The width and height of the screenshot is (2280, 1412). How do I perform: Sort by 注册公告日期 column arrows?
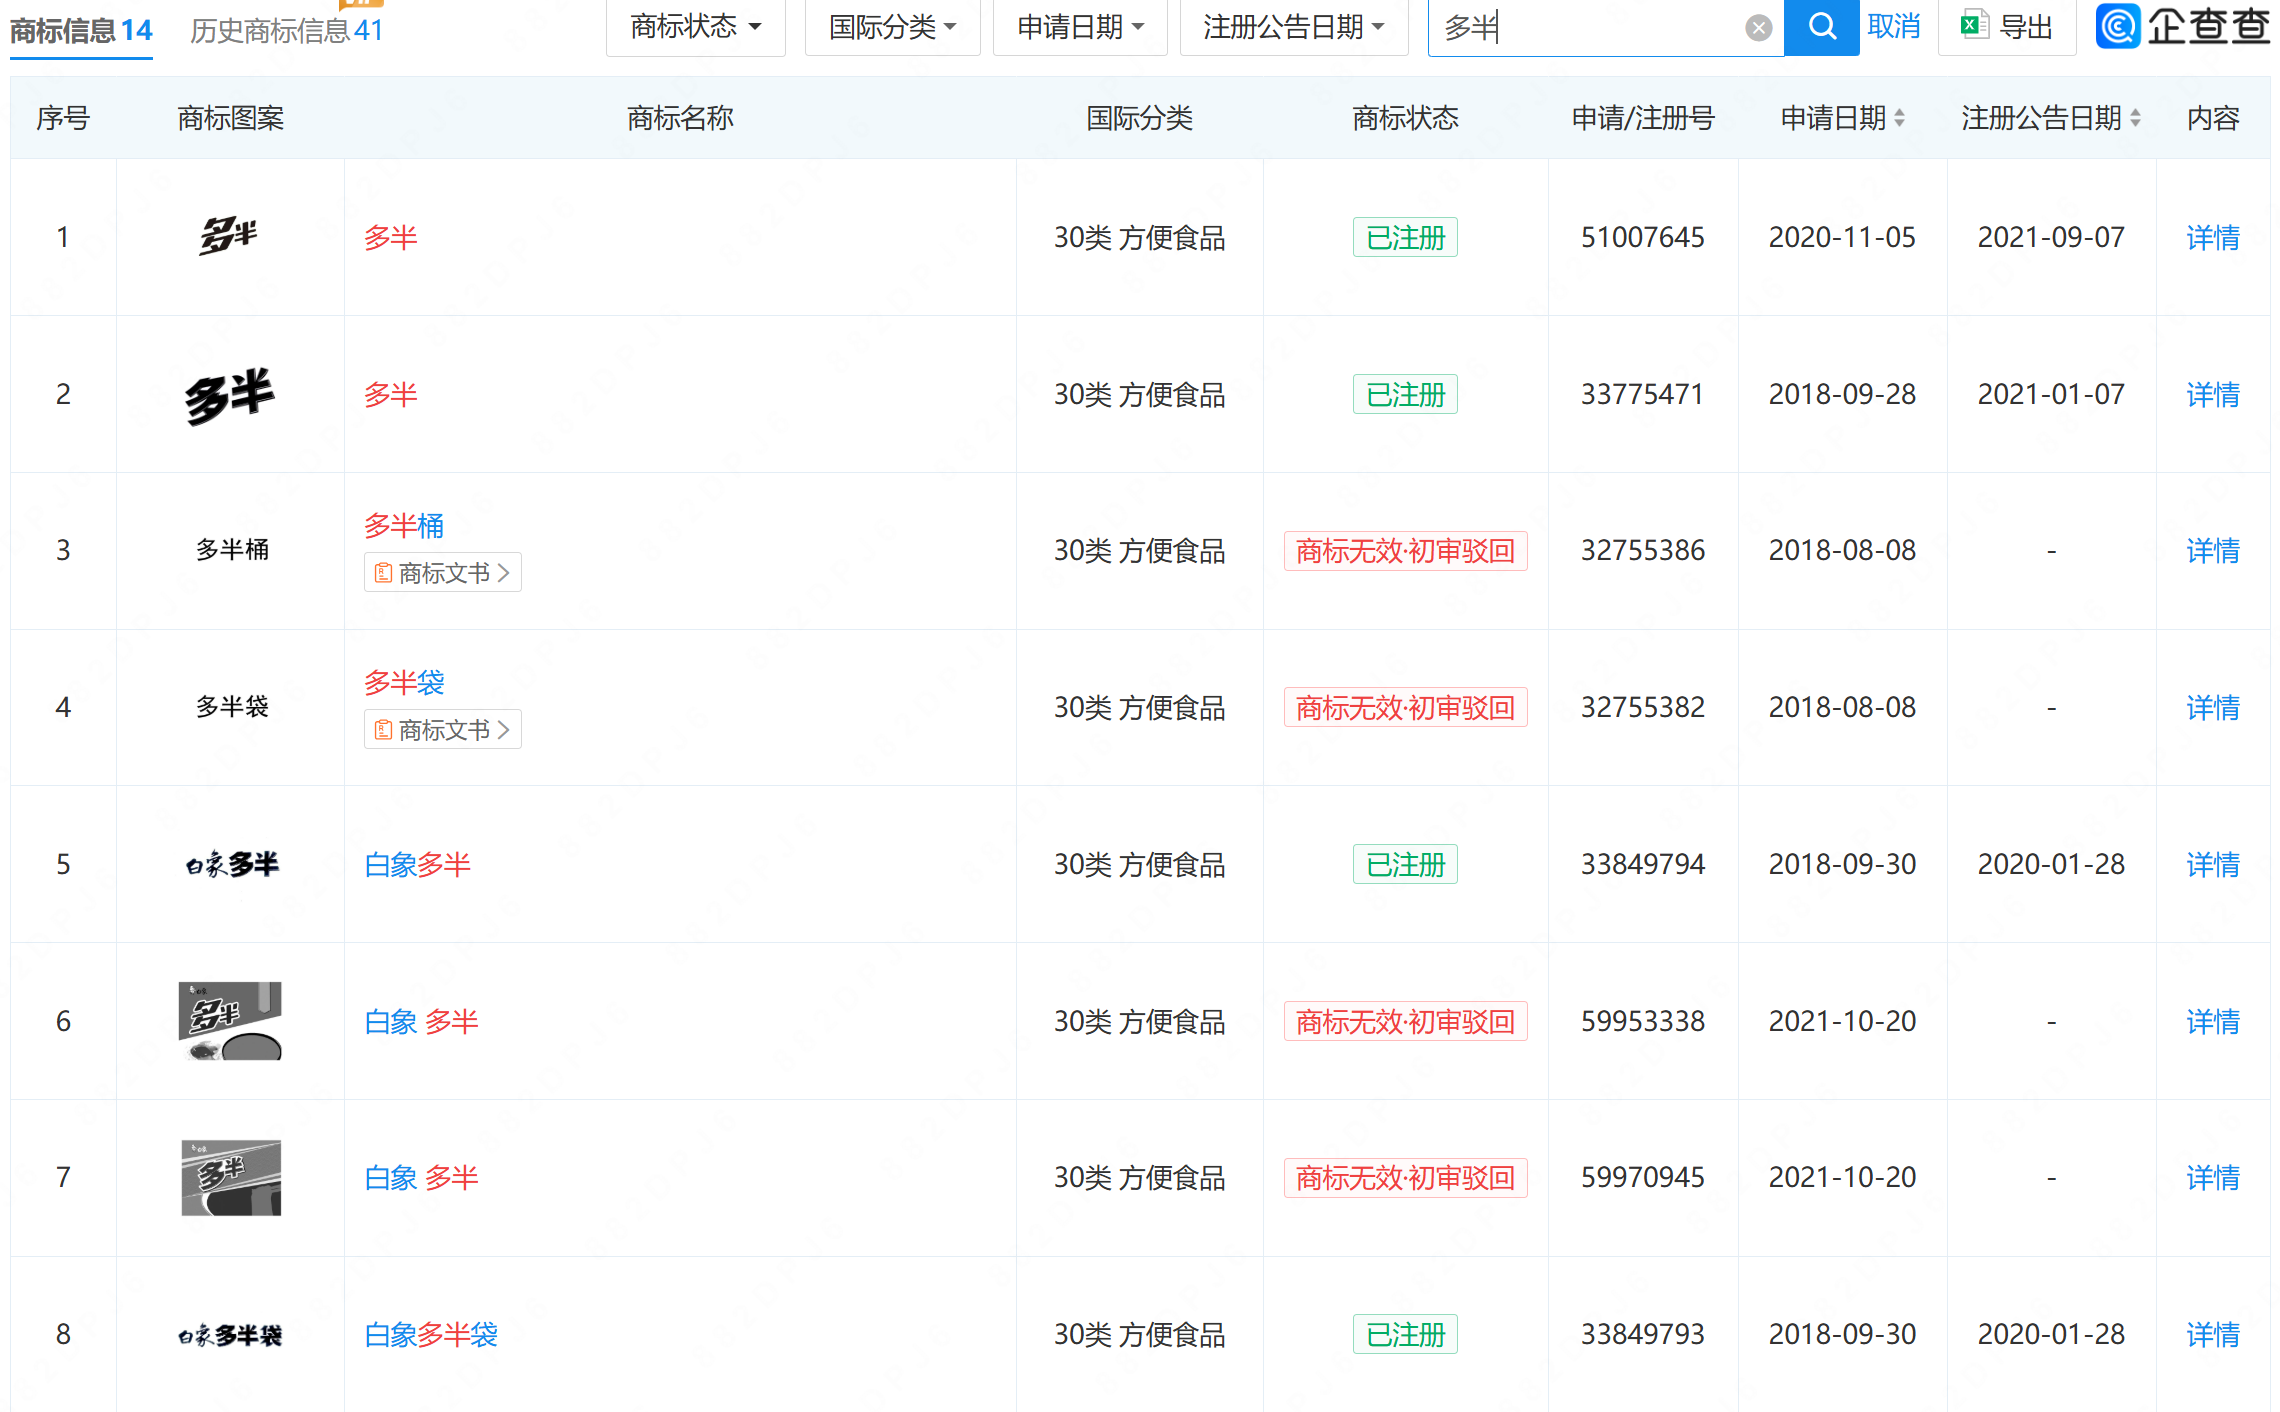click(x=2135, y=118)
